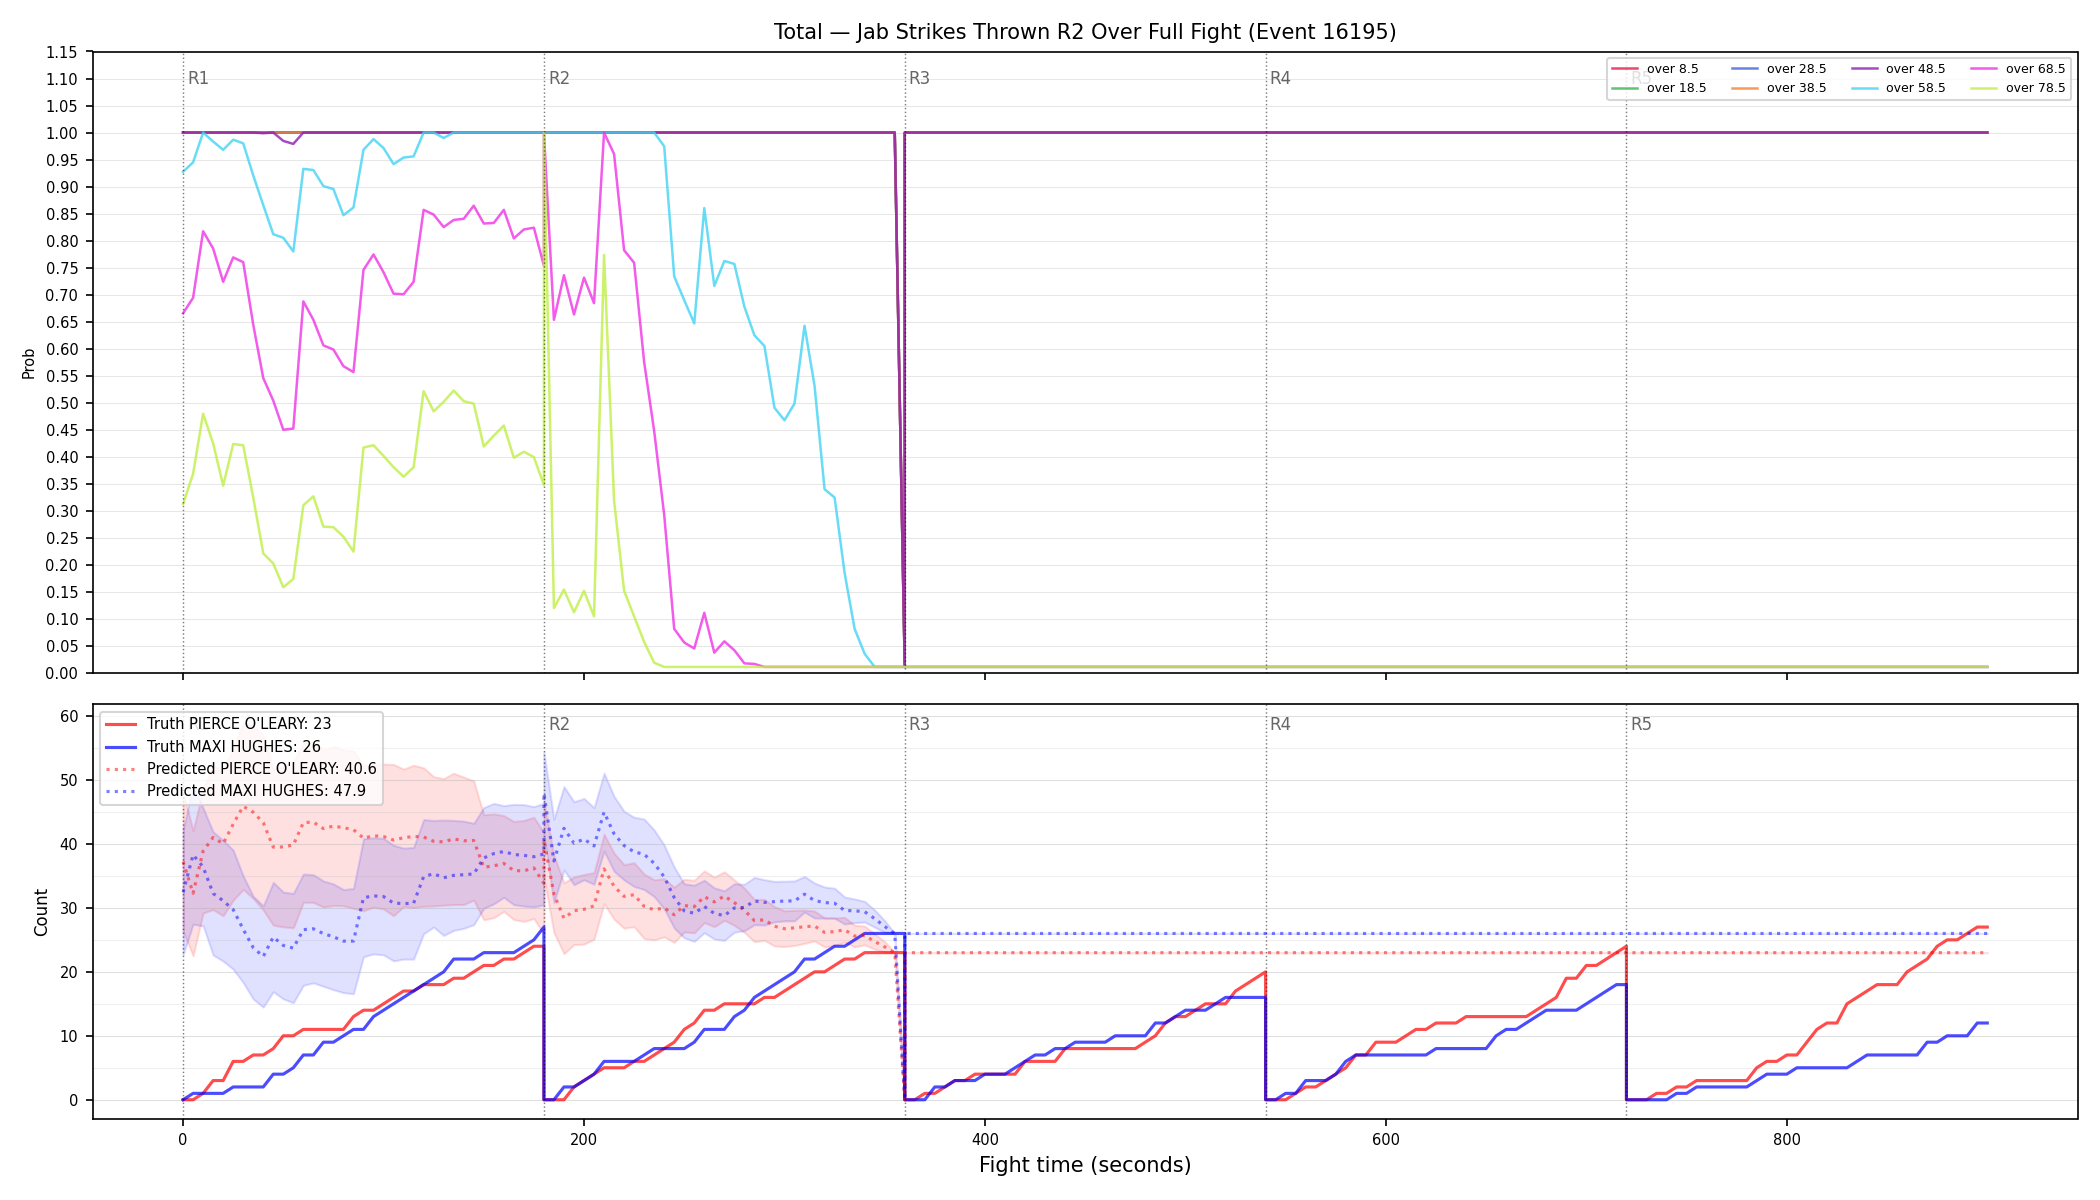The width and height of the screenshot is (2100, 1200).
Task: Click the 10 tick on the Count axis
Action: pyautogui.click(x=70, y=1036)
